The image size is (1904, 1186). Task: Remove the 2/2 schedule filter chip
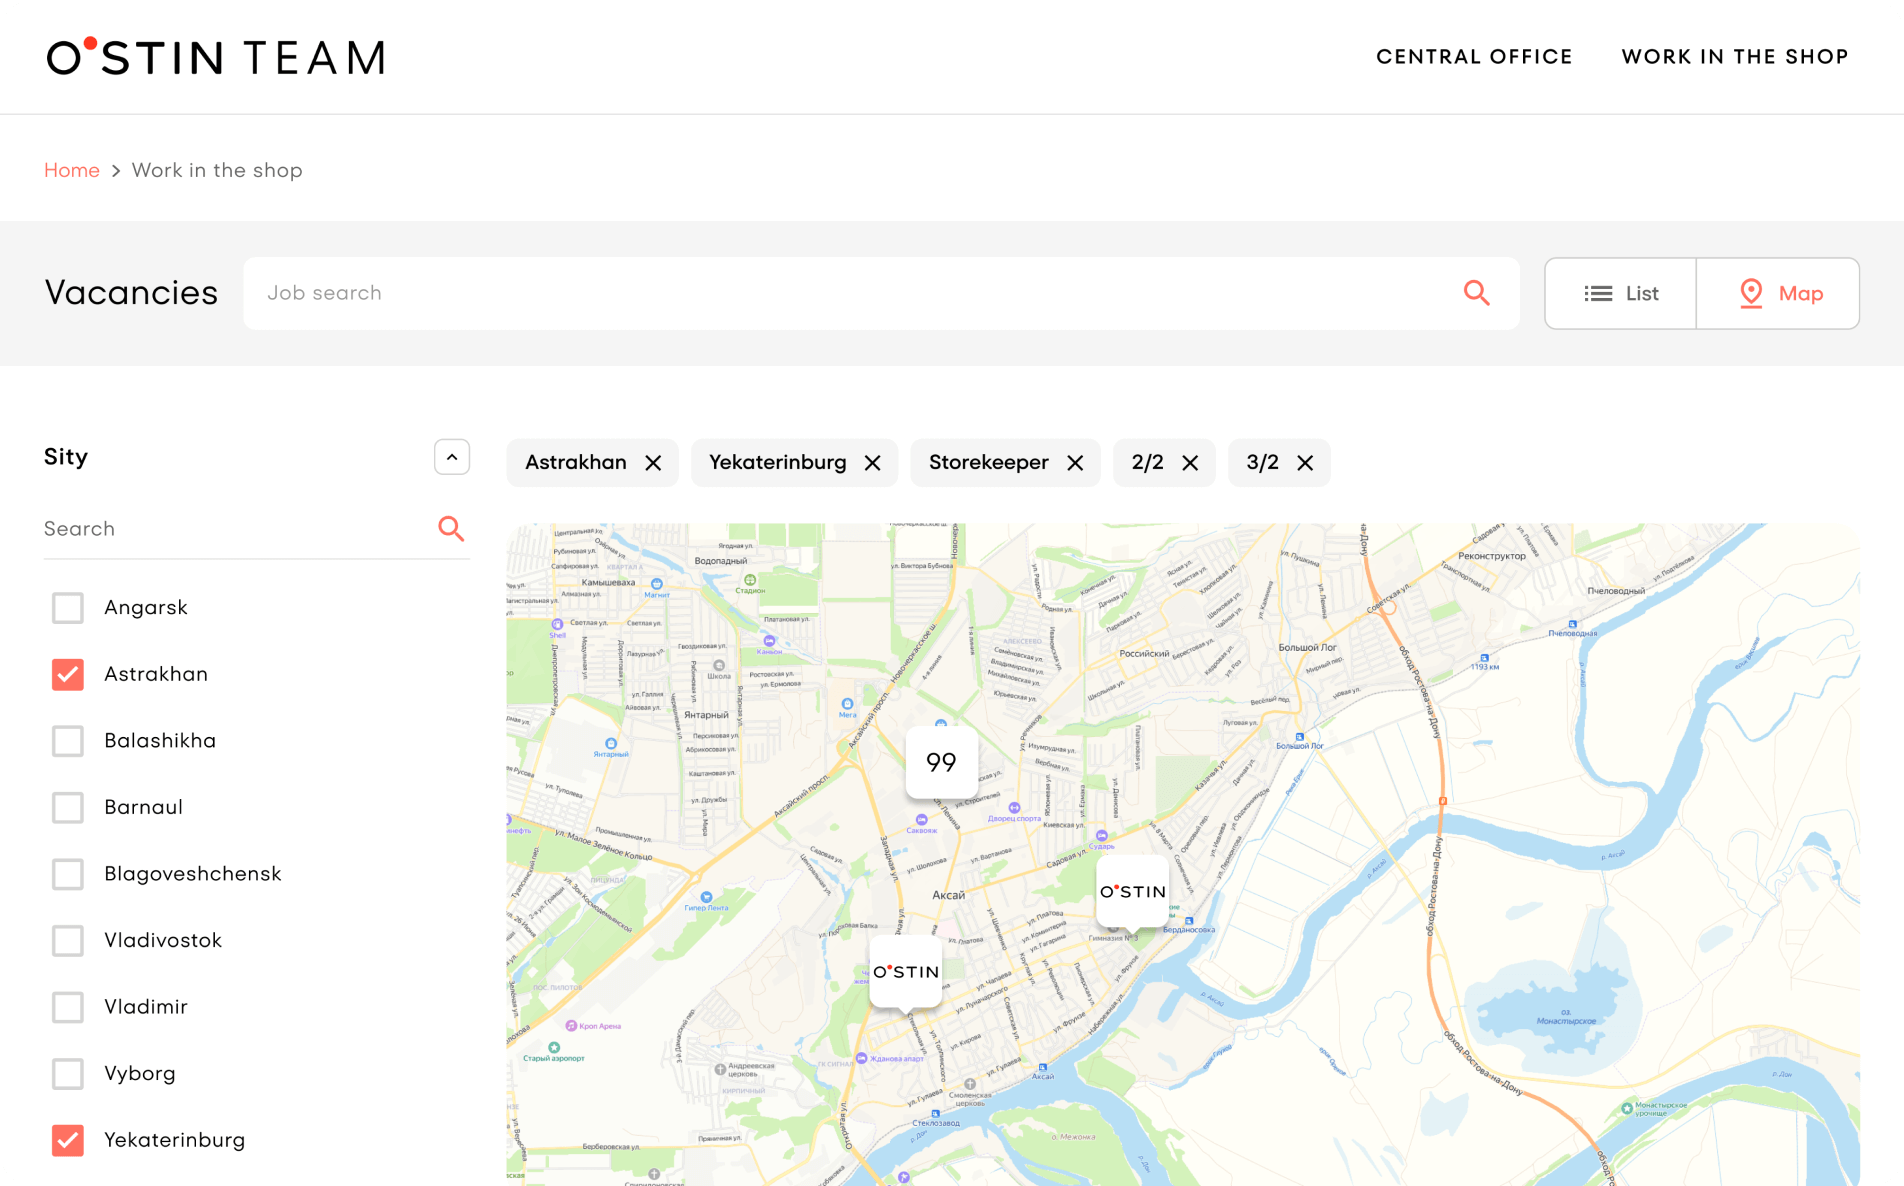point(1190,463)
